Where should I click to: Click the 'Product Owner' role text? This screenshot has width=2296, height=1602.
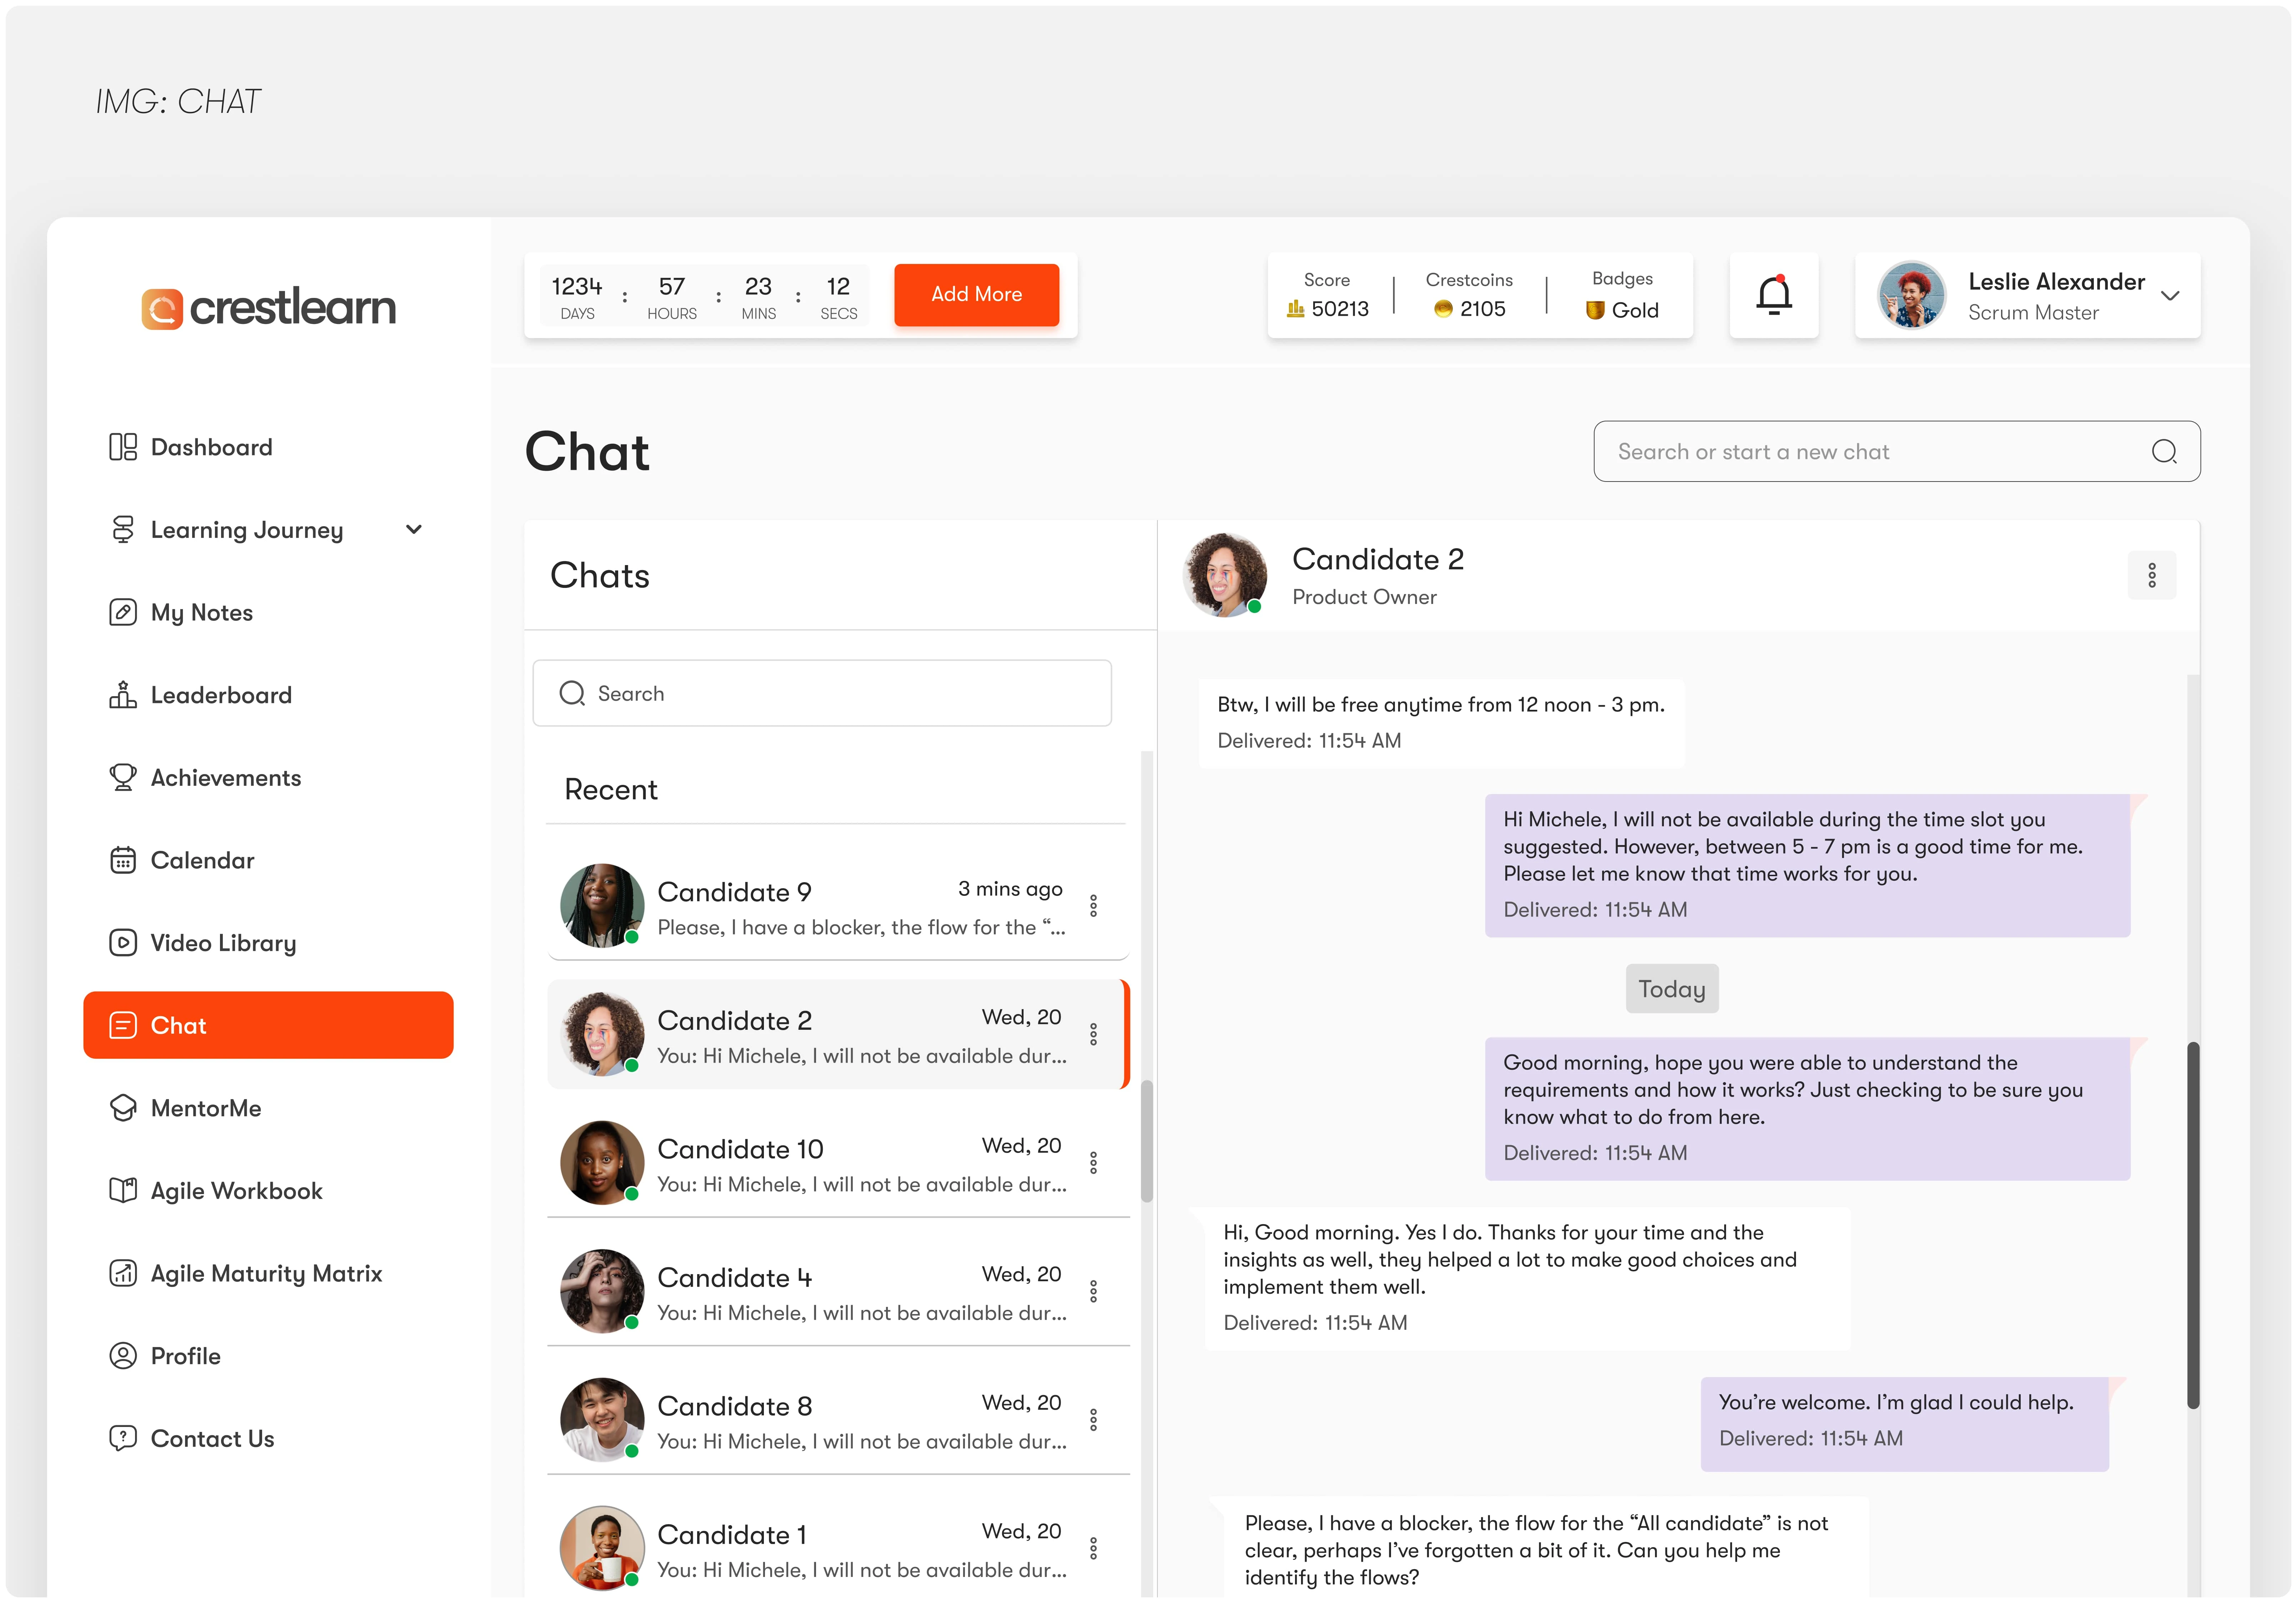tap(1364, 597)
